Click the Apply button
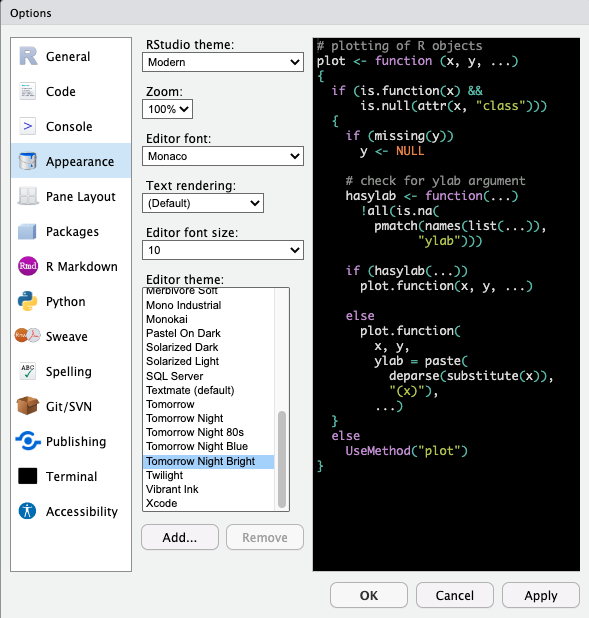 tap(541, 595)
